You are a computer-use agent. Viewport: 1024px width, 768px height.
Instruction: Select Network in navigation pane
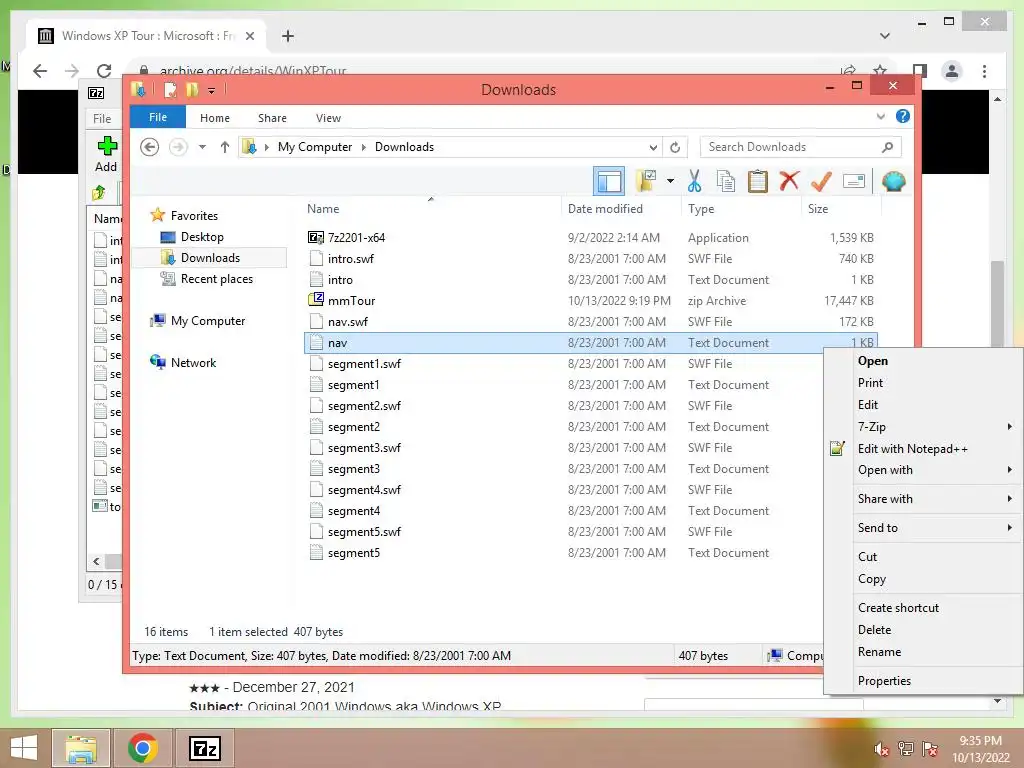point(193,362)
